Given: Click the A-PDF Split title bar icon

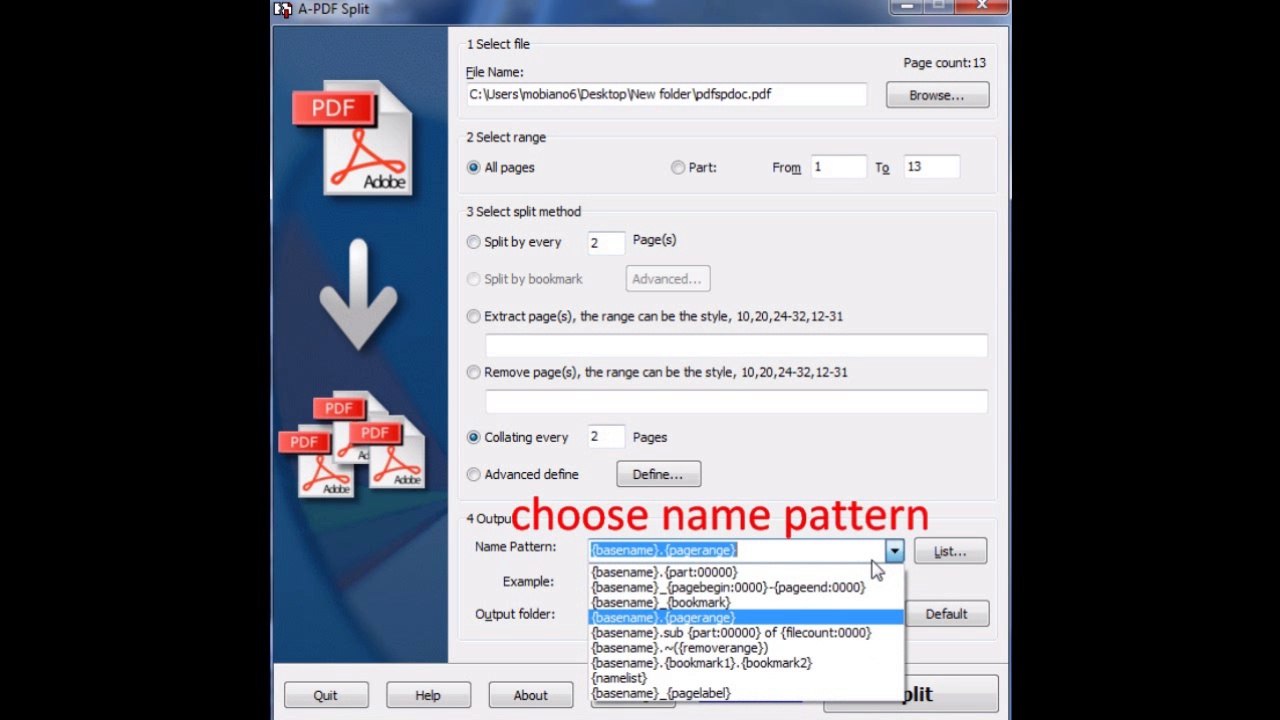Looking at the screenshot, I should [282, 9].
